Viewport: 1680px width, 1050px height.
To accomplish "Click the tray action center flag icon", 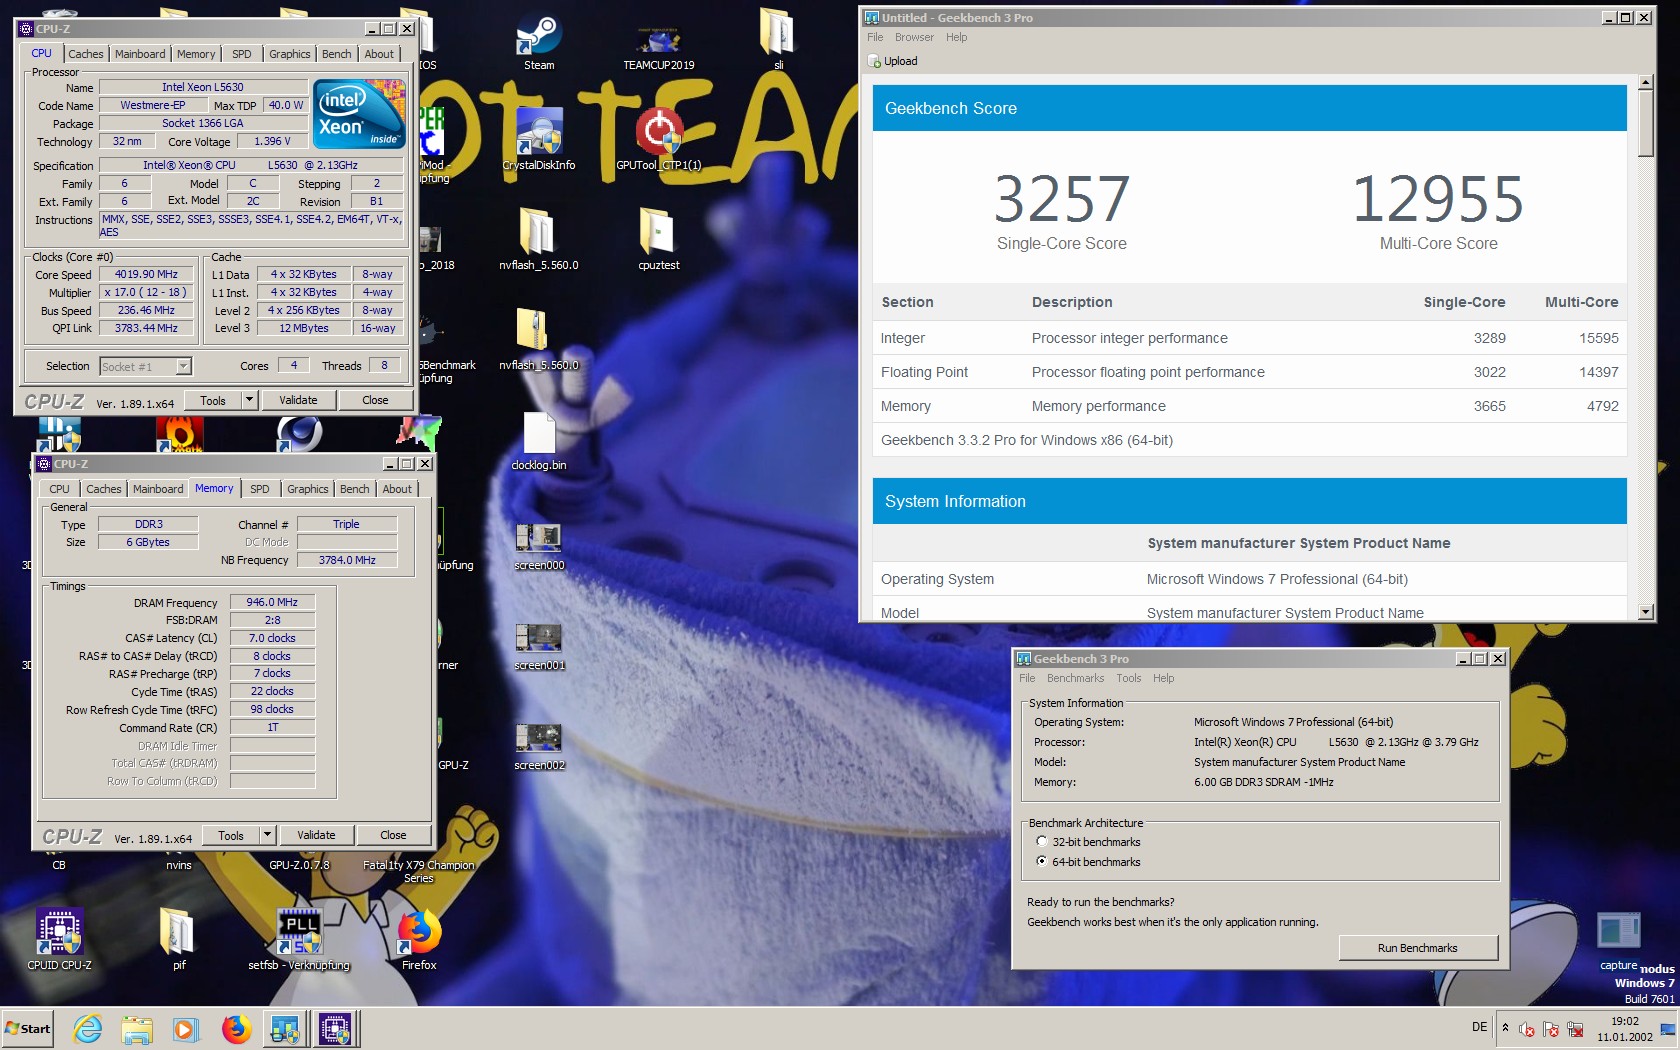I will [1551, 1029].
